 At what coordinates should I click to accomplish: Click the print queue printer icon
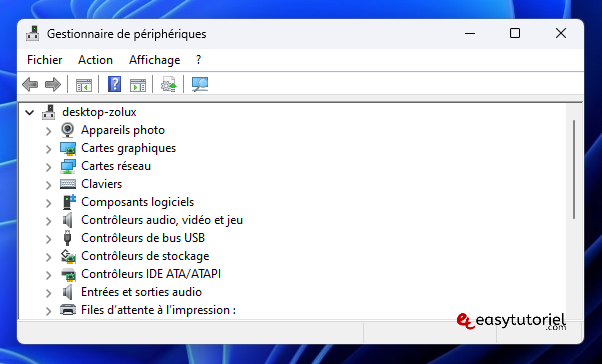pyautogui.click(x=68, y=310)
